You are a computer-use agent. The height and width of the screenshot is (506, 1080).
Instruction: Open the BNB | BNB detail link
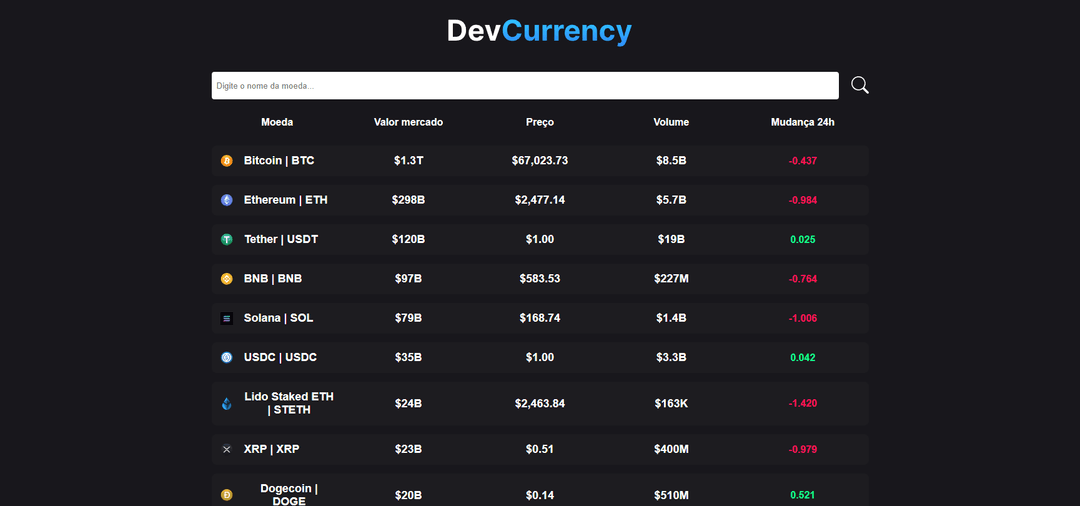273,279
